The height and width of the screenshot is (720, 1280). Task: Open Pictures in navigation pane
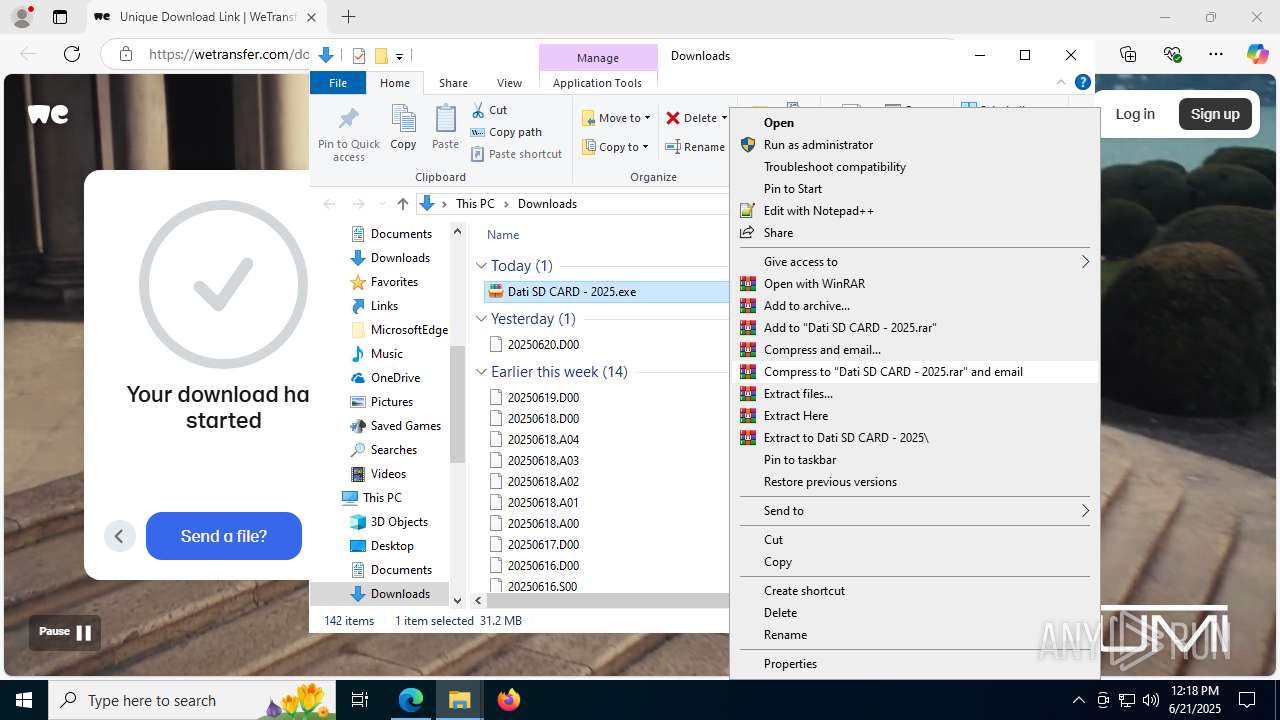coord(391,402)
